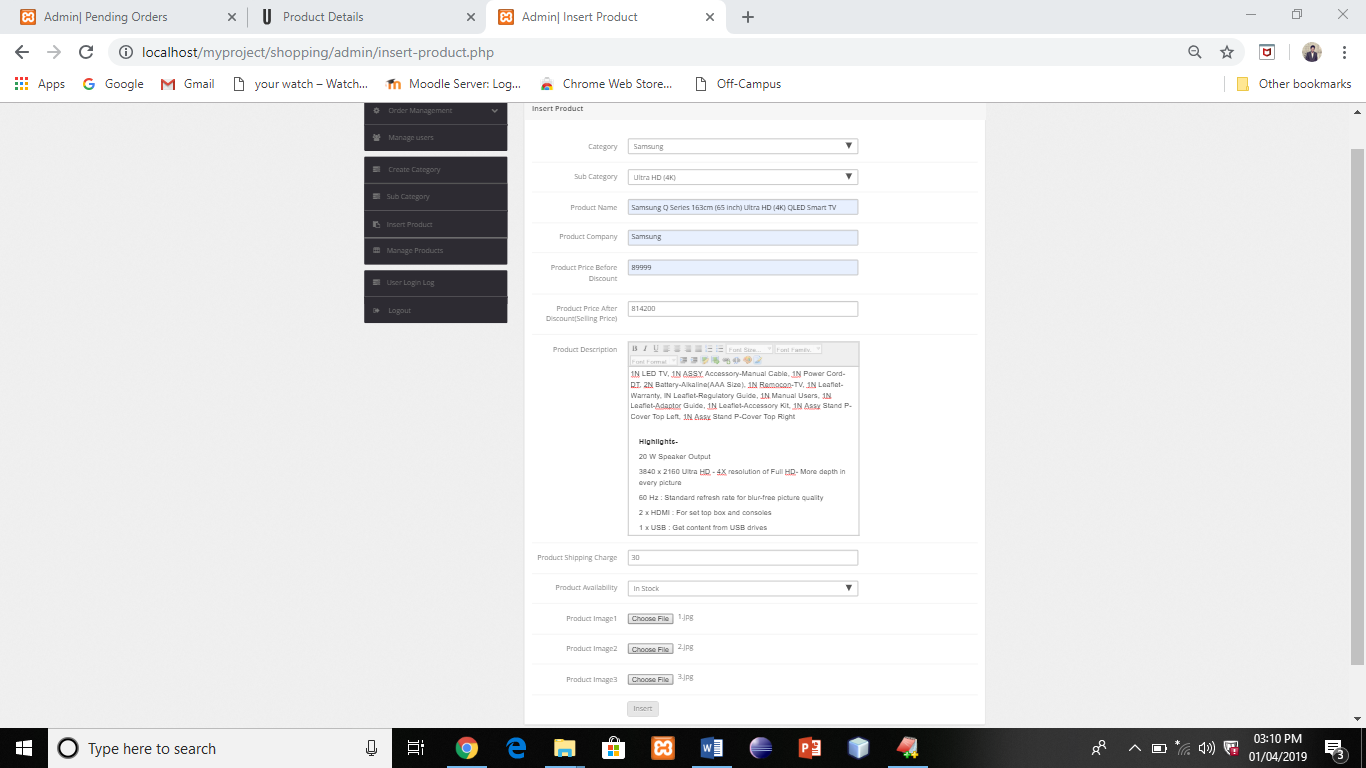Justify description text

[x=698, y=348]
